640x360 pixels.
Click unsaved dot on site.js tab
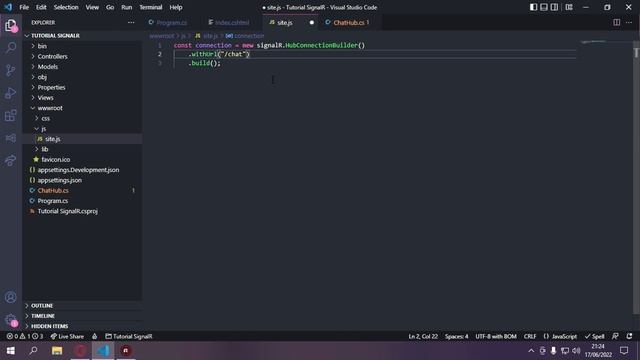311,22
